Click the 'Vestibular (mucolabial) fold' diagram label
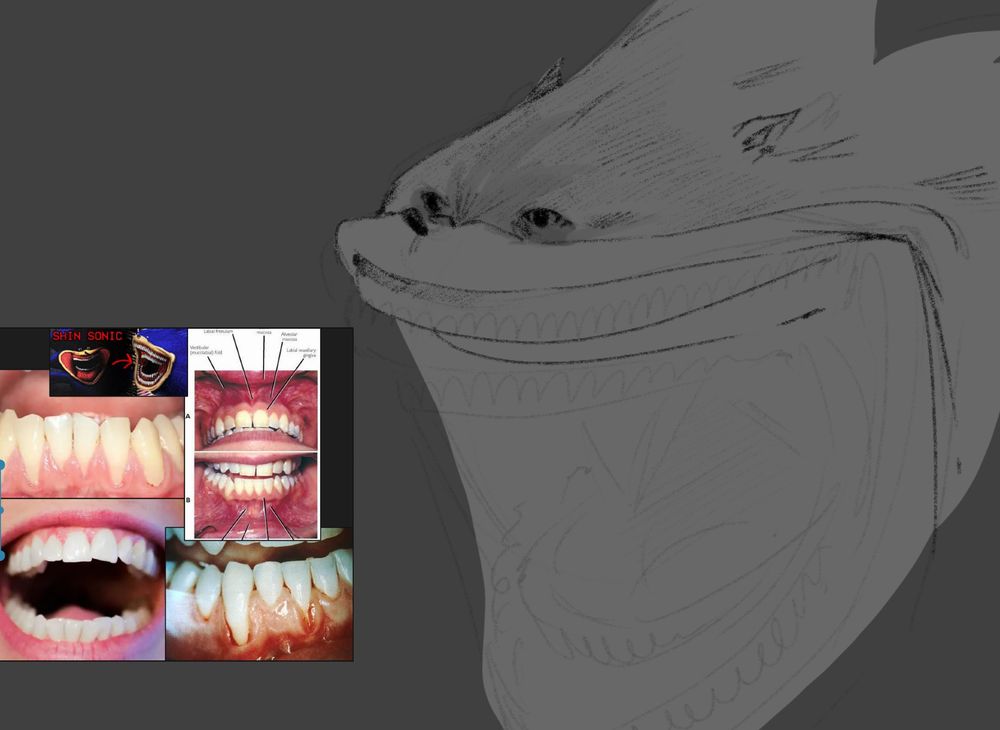The width and height of the screenshot is (1000, 730). pyautogui.click(x=206, y=351)
